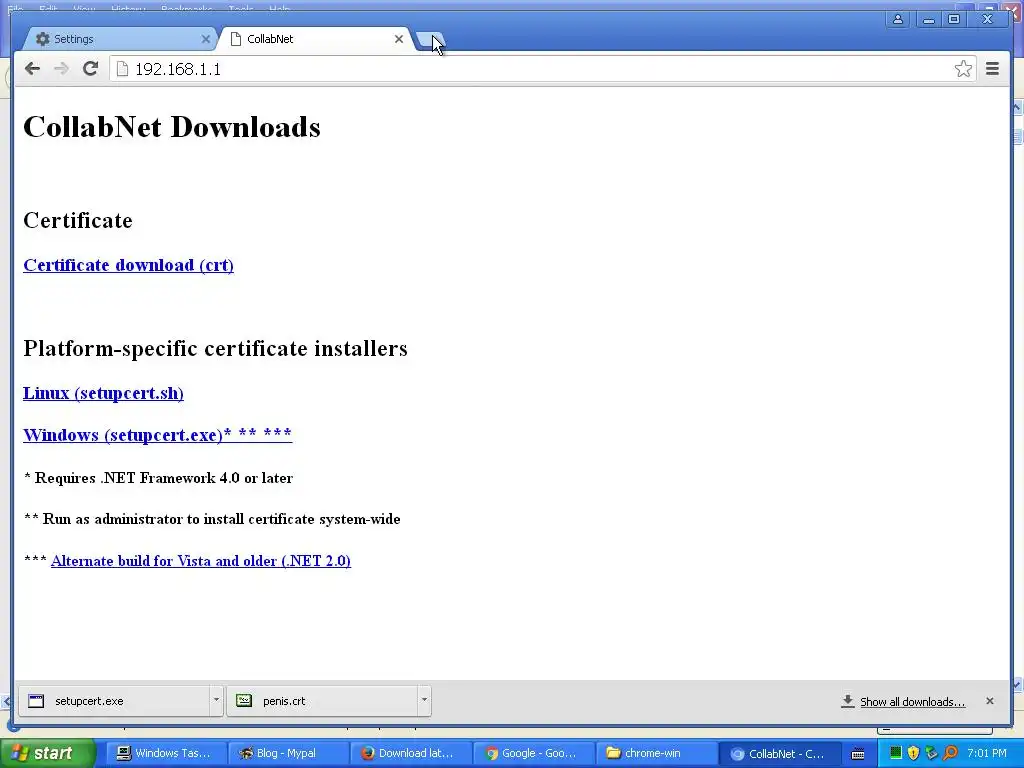
Task: Click the orange magnifier tray icon
Action: pyautogui.click(x=950, y=753)
